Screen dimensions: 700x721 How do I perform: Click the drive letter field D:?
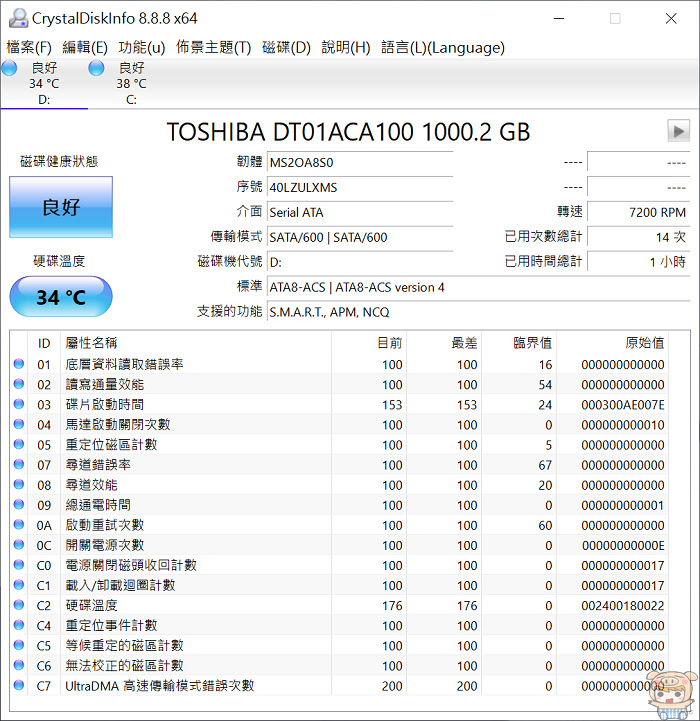pos(360,262)
